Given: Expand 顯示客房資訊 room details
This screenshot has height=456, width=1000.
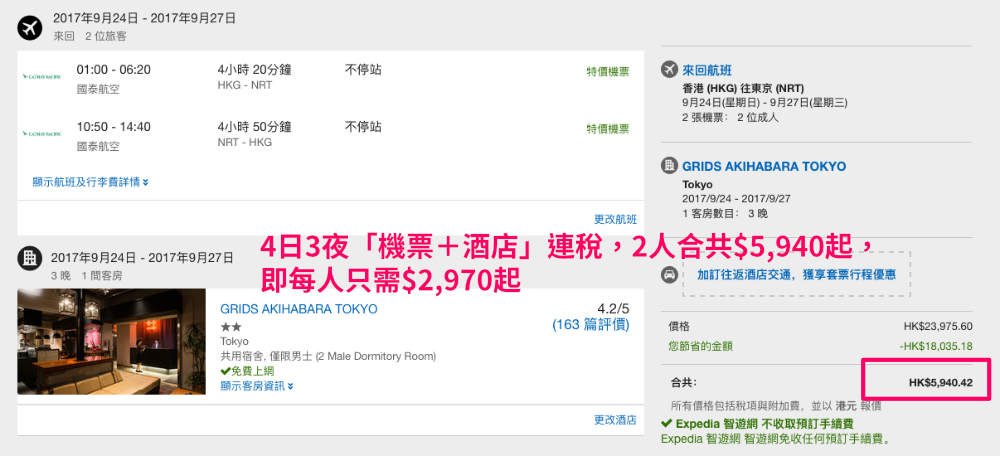Looking at the screenshot, I should (257, 386).
